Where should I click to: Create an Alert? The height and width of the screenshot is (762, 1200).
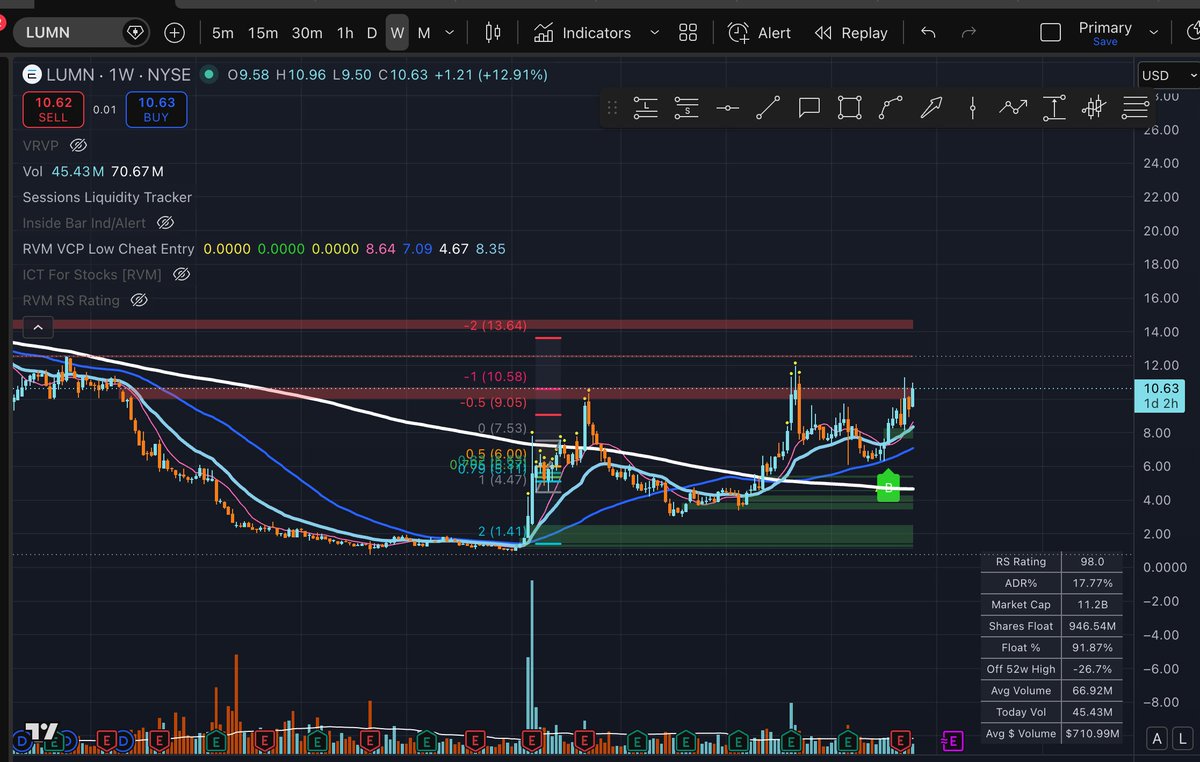[759, 33]
